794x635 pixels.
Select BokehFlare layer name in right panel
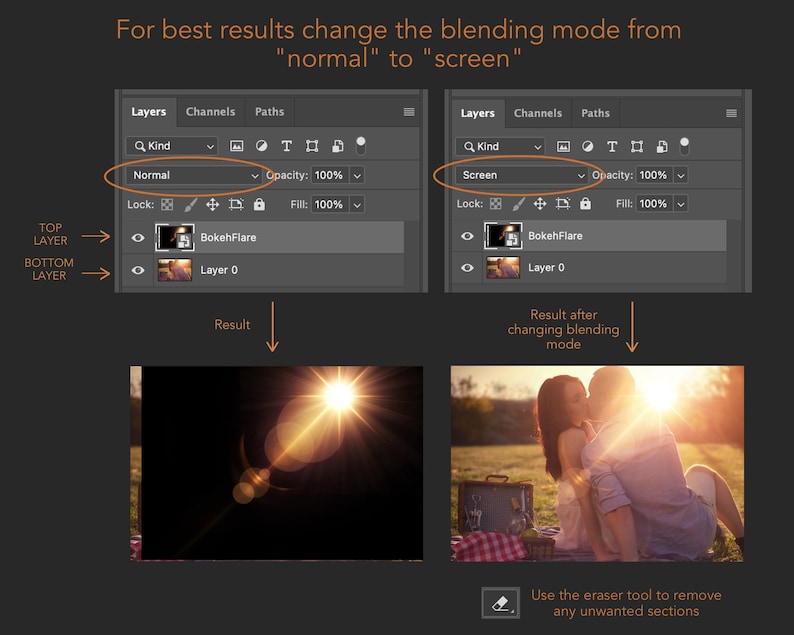tap(555, 236)
